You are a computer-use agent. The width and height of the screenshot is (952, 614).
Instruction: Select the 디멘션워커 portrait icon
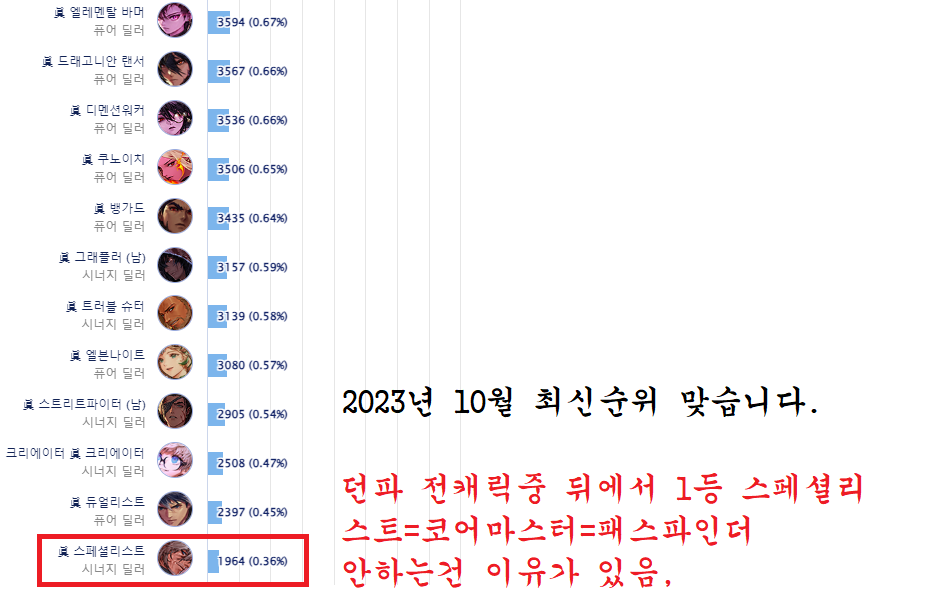click(175, 118)
